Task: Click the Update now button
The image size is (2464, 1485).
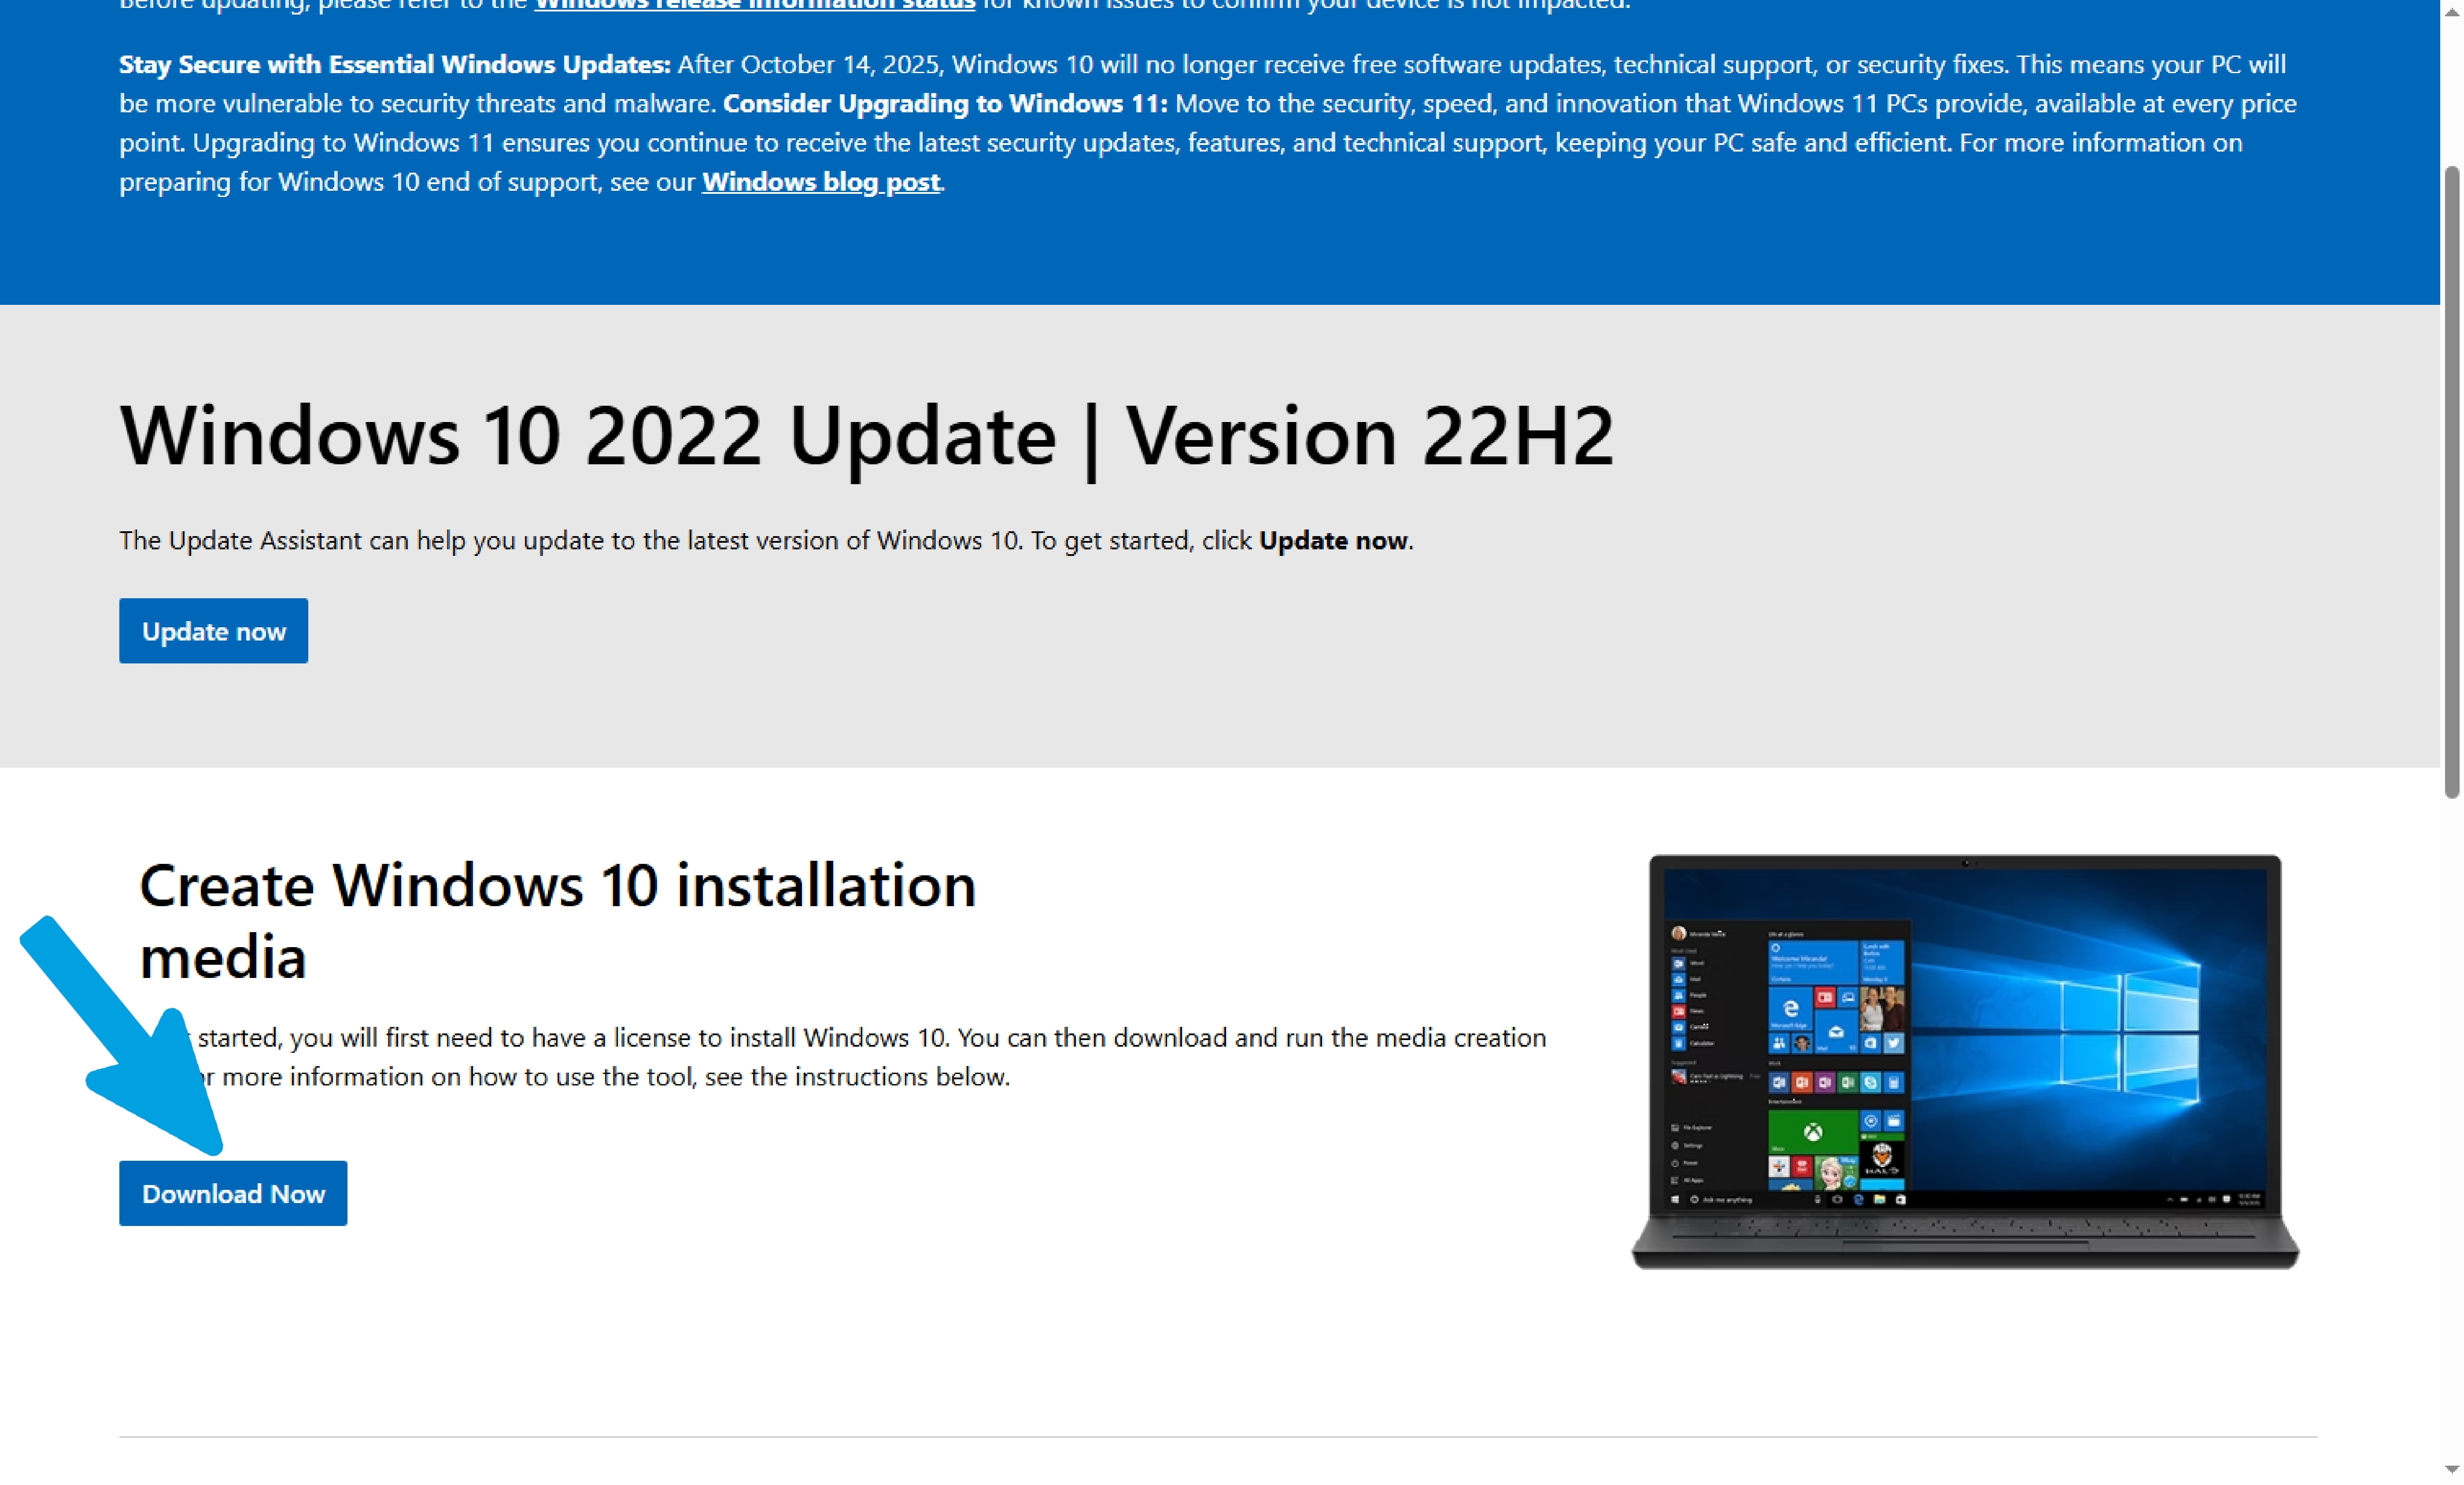Action: [213, 631]
